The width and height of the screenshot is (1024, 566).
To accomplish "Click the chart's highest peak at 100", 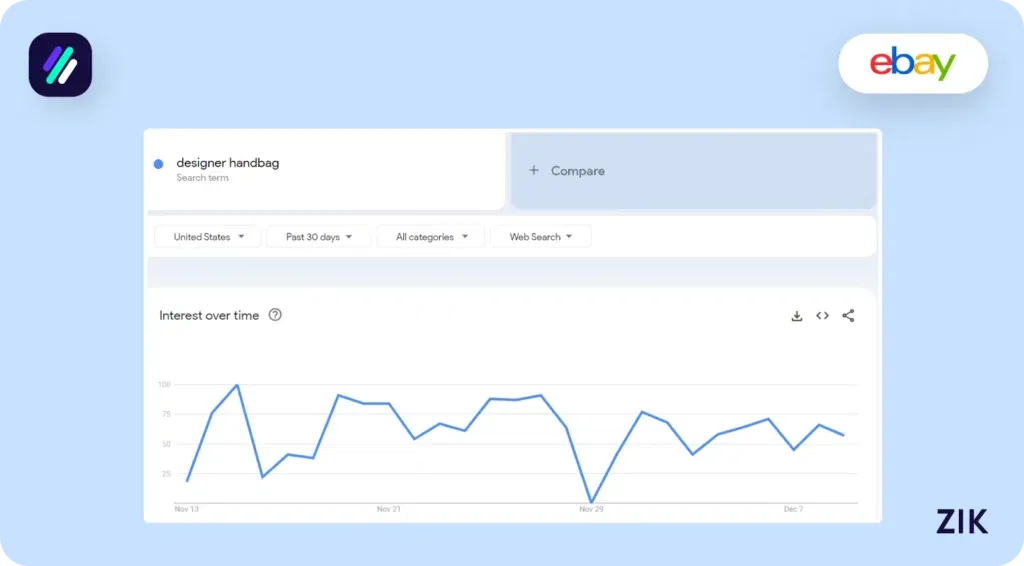I will (x=237, y=385).
